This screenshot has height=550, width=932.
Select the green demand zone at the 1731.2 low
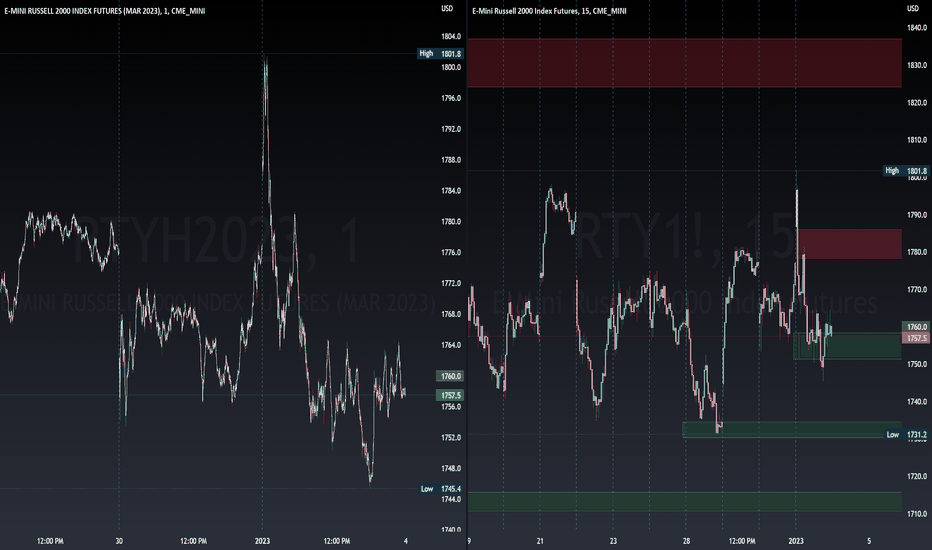(x=792, y=429)
